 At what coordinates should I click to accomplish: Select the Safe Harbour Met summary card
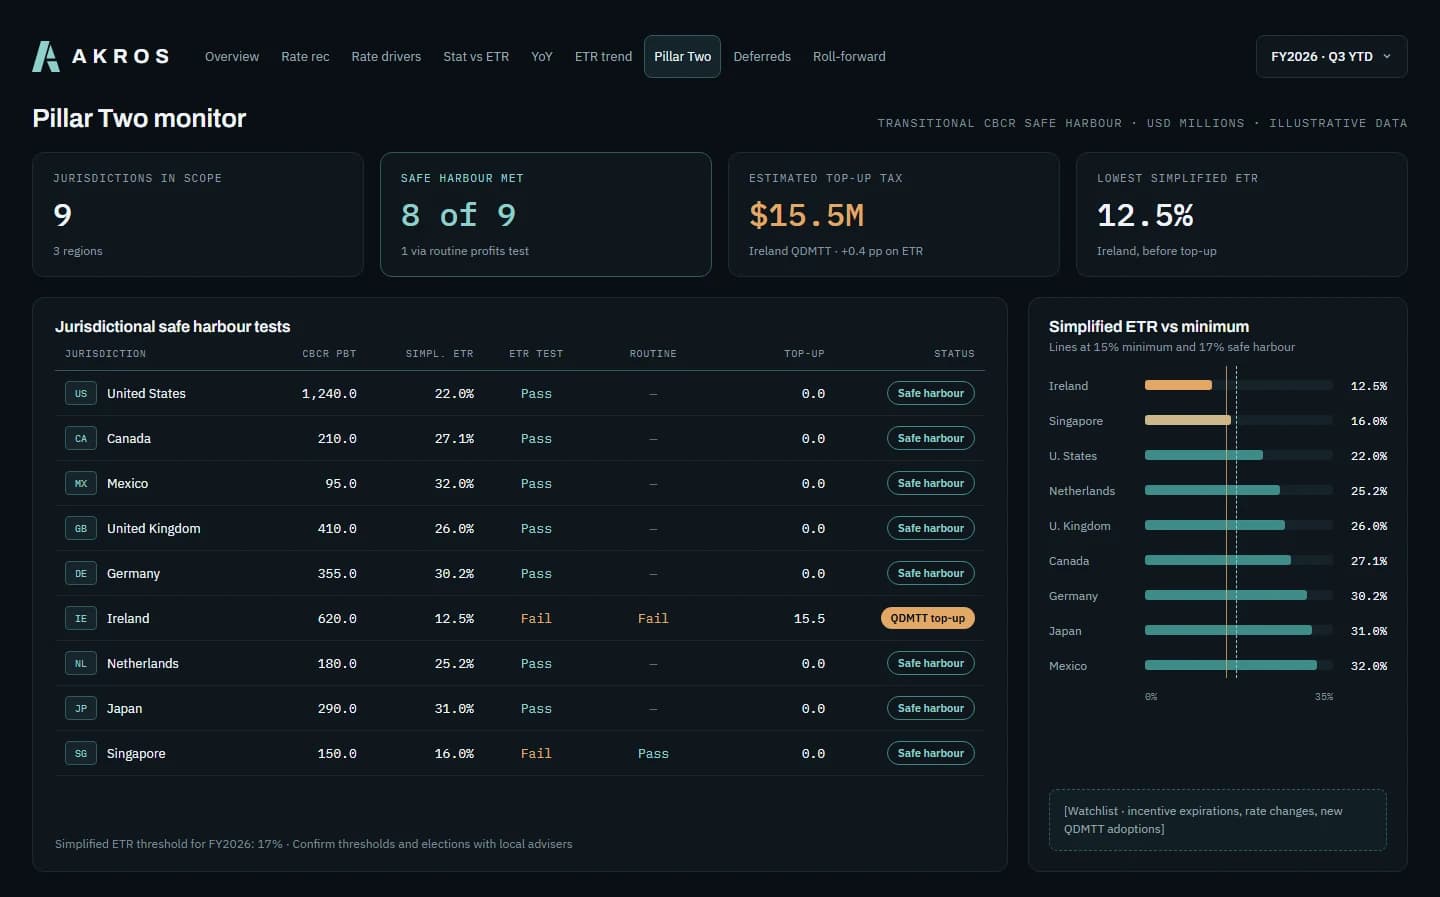coord(546,214)
